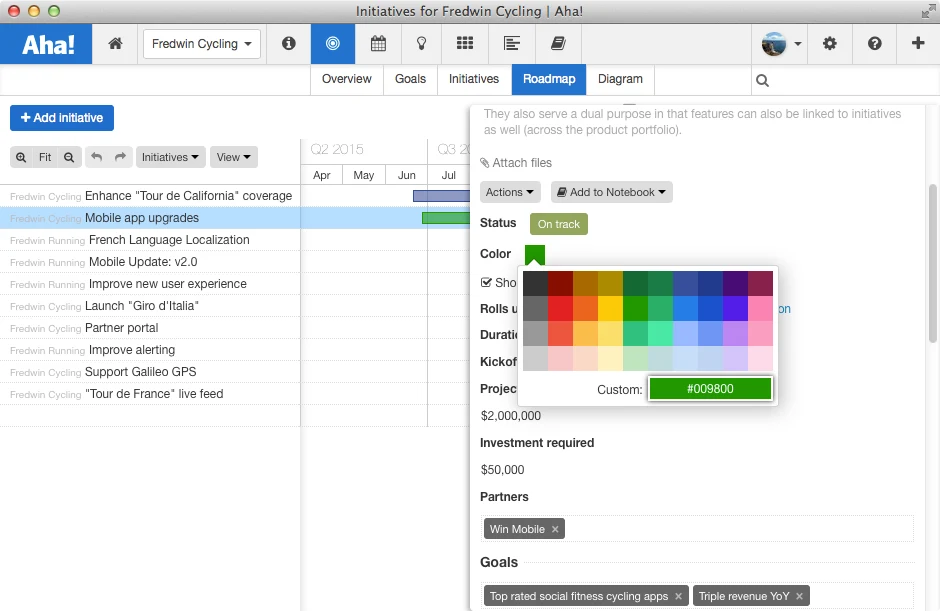This screenshot has width=940, height=611.
Task: Remove the Triple revenue YoY goal tag
Action: pyautogui.click(x=799, y=596)
